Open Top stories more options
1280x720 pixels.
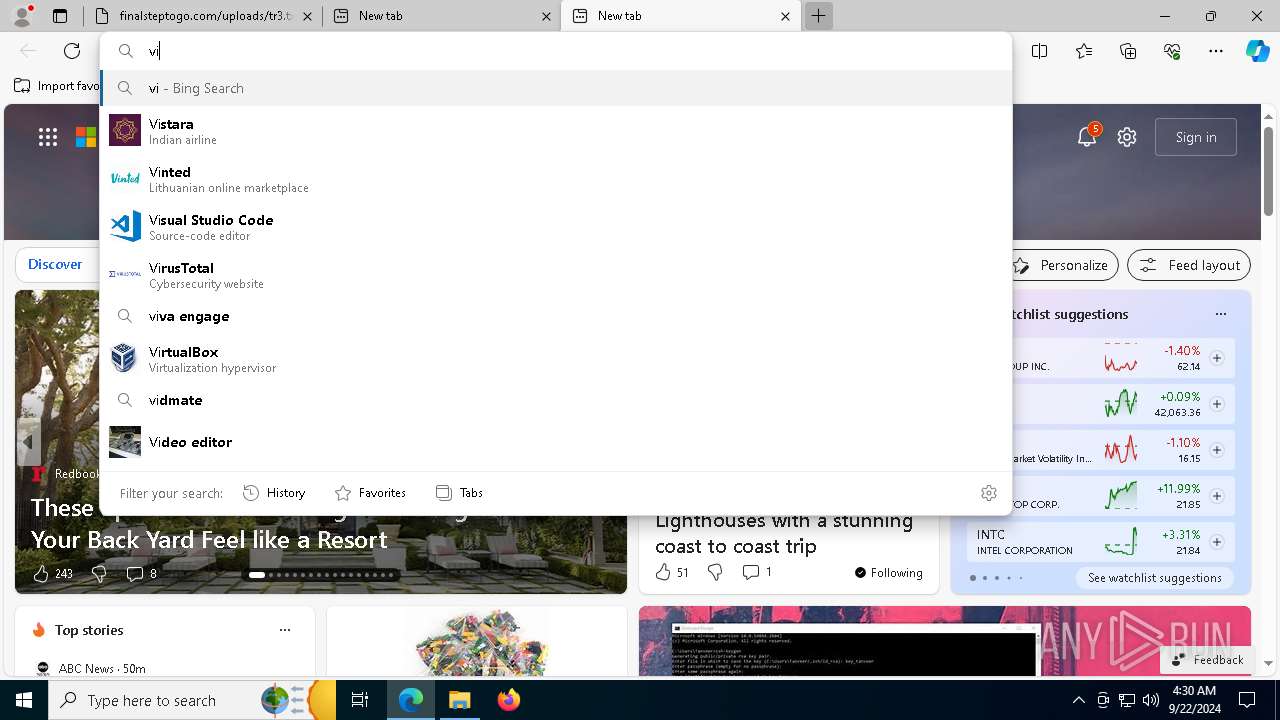(285, 630)
